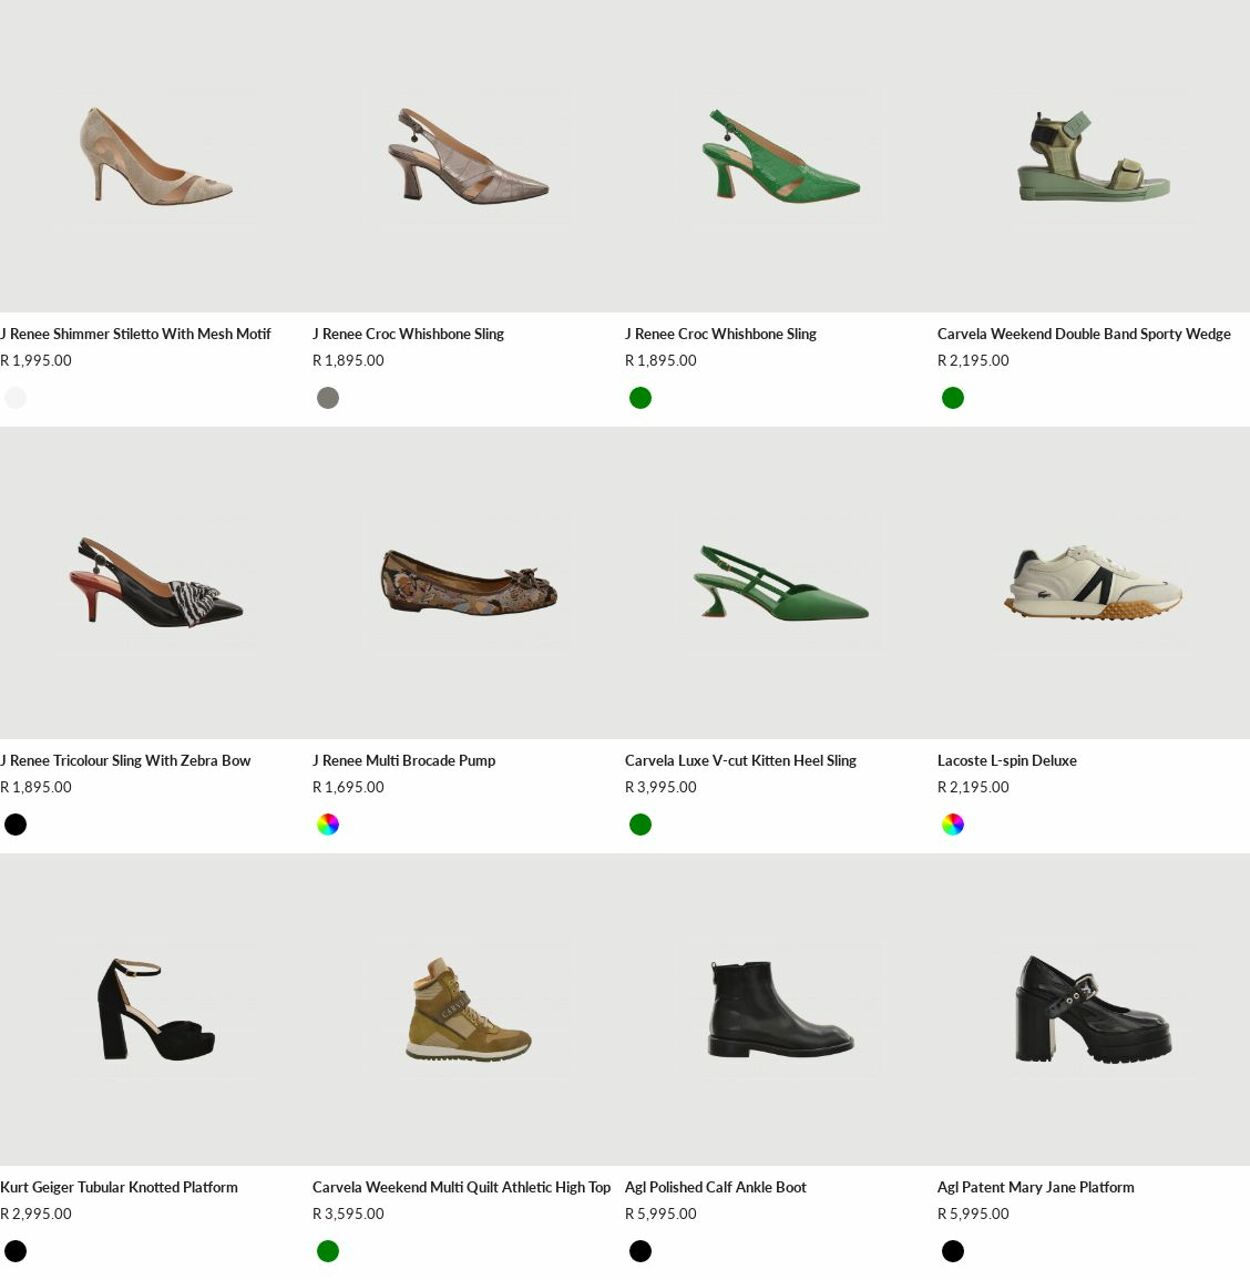This screenshot has height=1280, width=1250.
Task: Open the Carvela Weekend Sporty Wedge image
Action: point(1093,156)
